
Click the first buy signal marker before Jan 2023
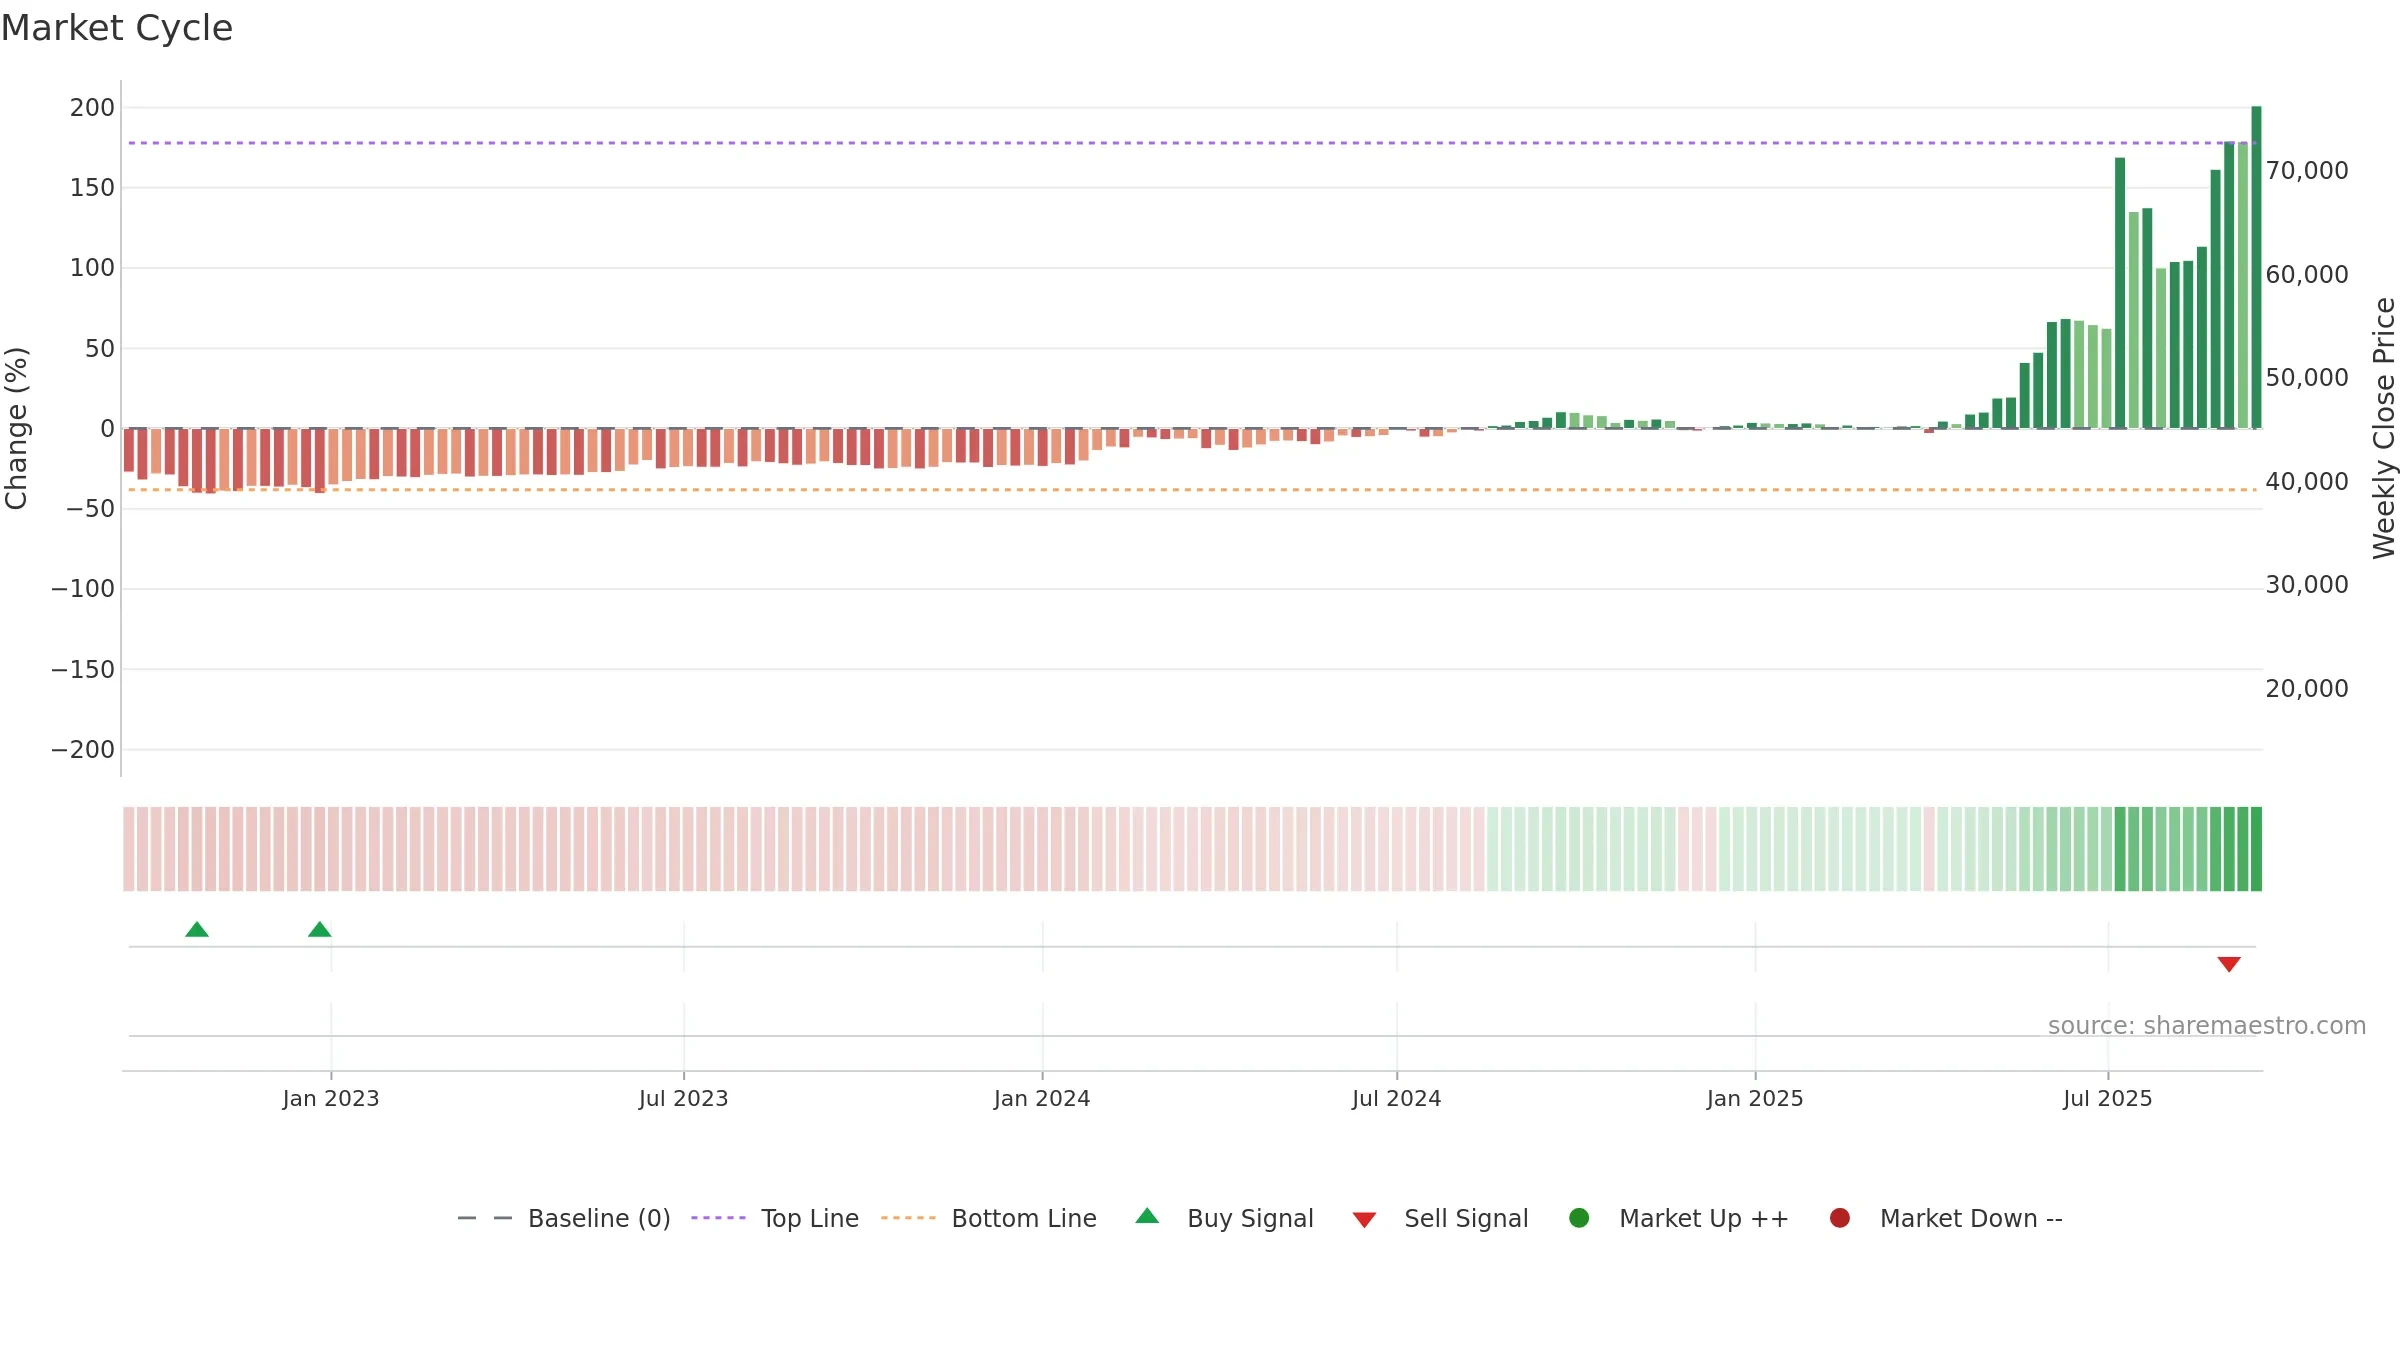pos(197,930)
